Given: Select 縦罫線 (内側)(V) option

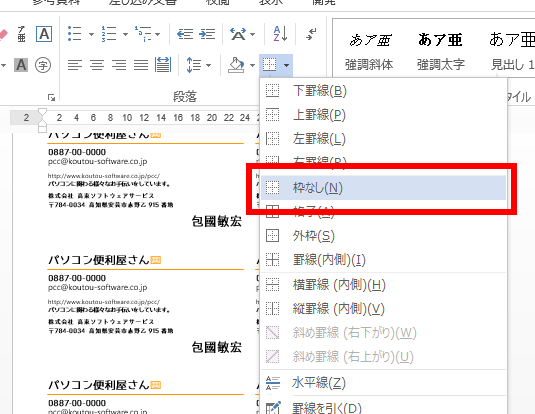Looking at the screenshot, I should (383, 309).
